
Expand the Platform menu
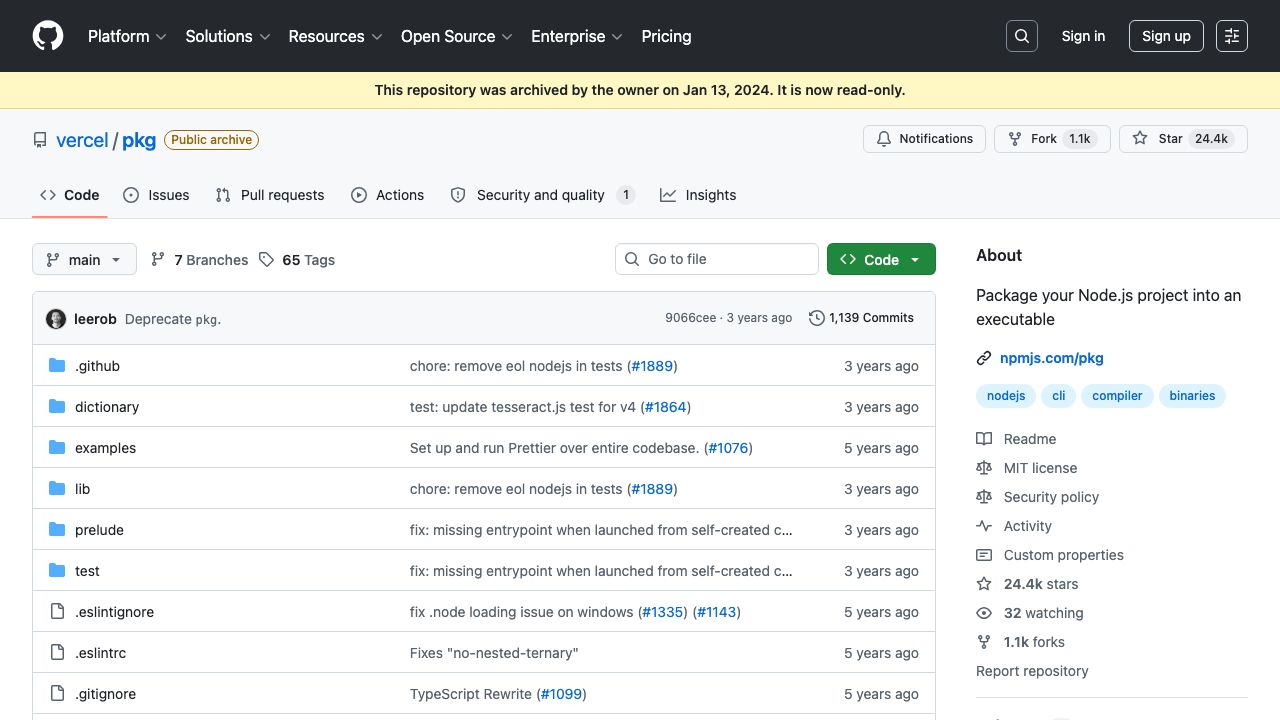click(x=128, y=36)
